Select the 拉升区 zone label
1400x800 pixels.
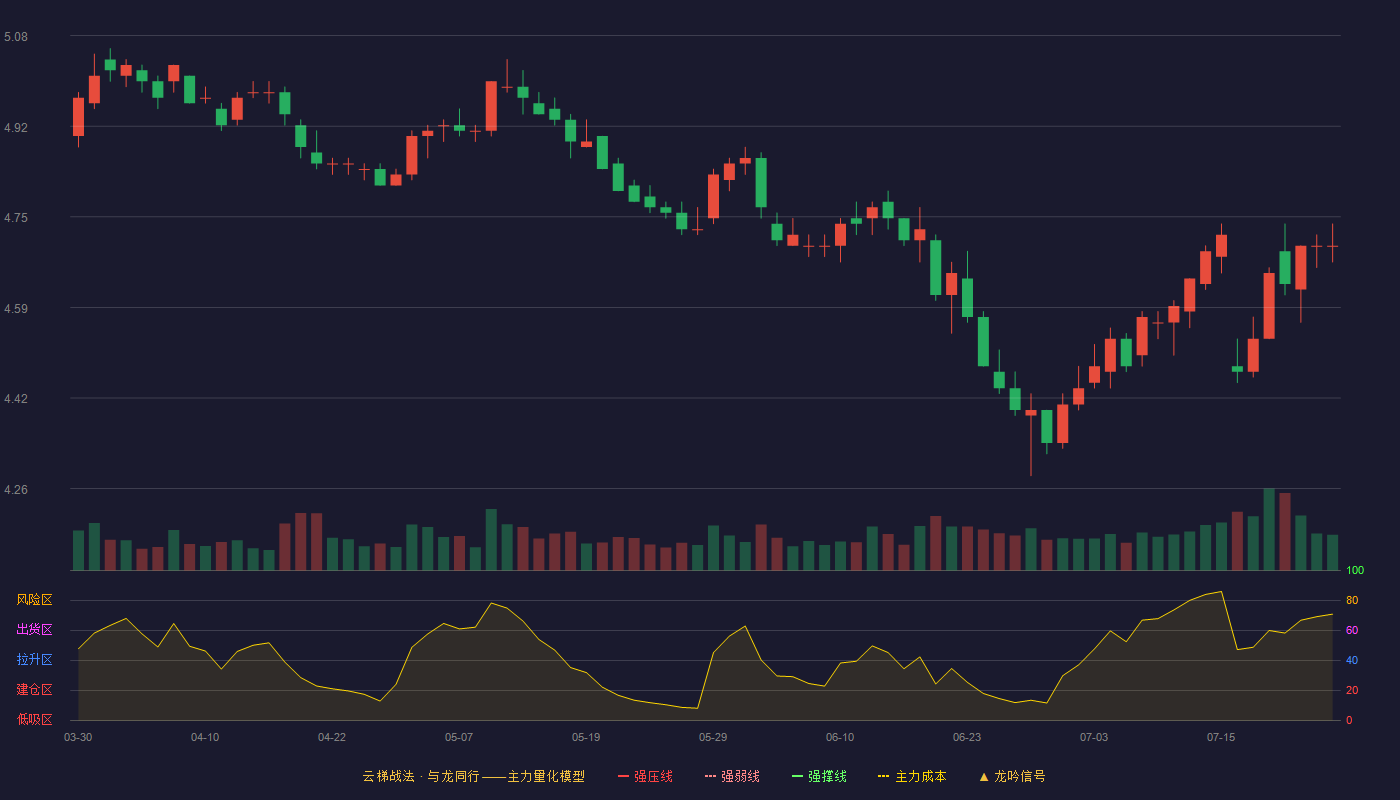tap(34, 660)
